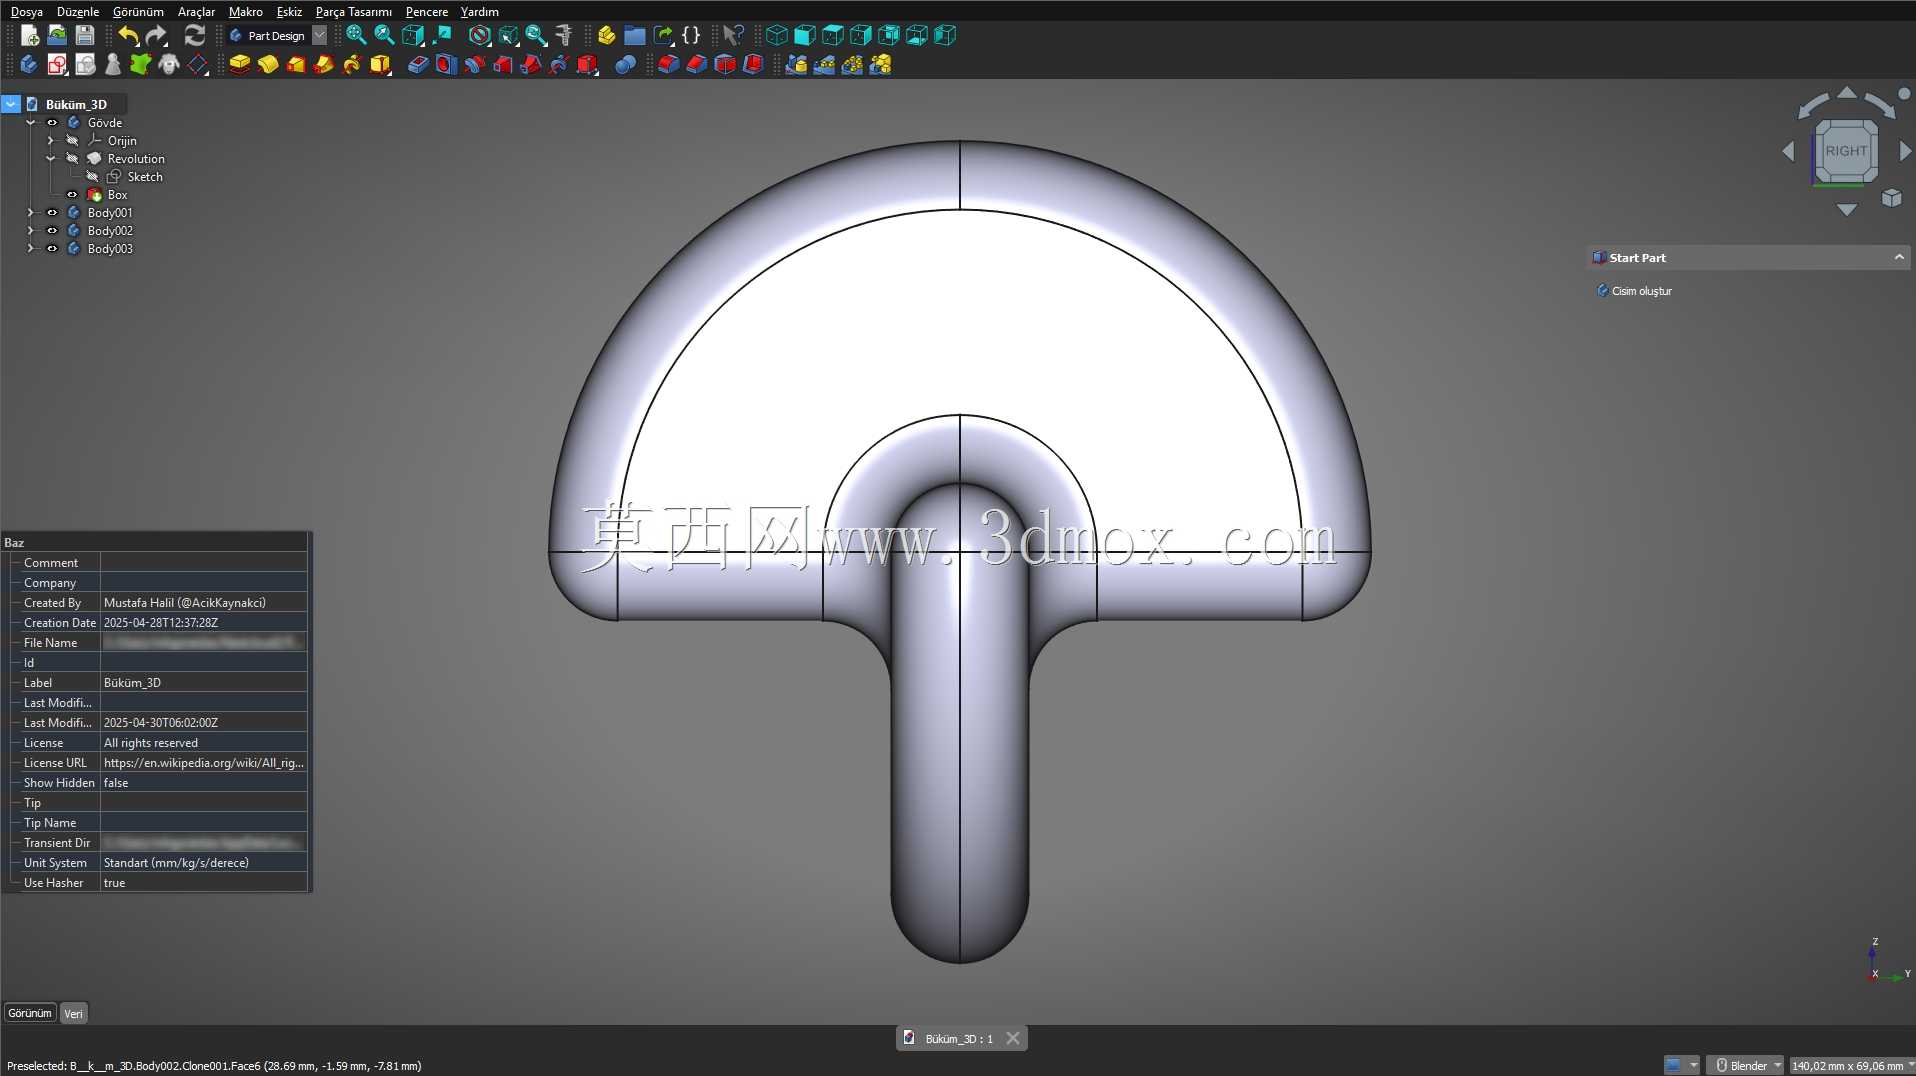Open the measure caliper tool
The height and width of the screenshot is (1076, 1916).
(564, 36)
